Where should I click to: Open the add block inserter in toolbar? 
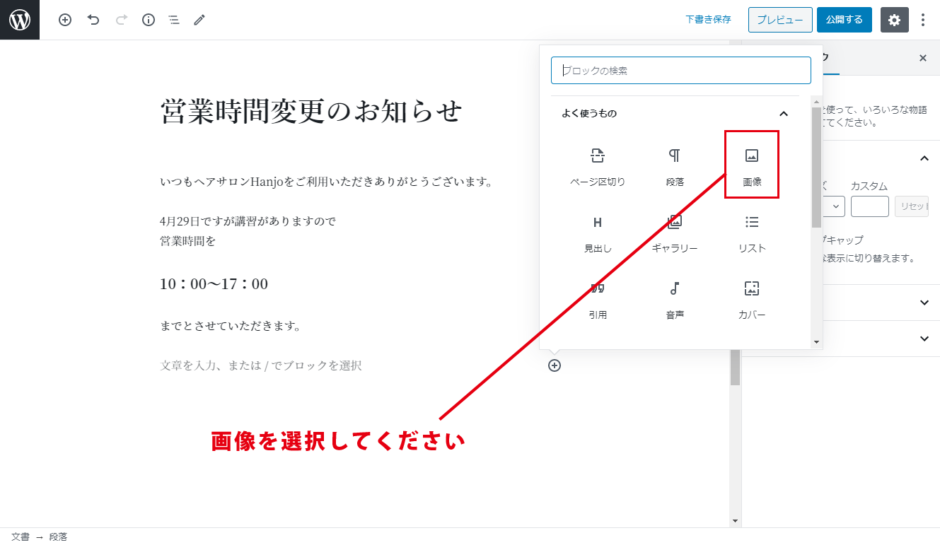tap(65, 20)
